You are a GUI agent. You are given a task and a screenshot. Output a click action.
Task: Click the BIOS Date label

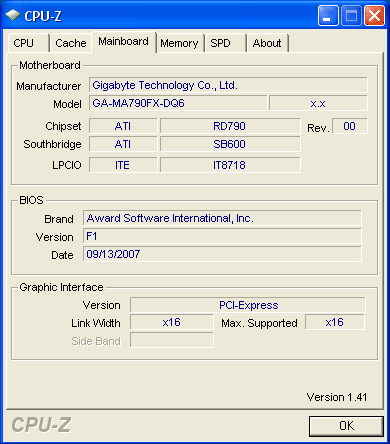click(62, 255)
